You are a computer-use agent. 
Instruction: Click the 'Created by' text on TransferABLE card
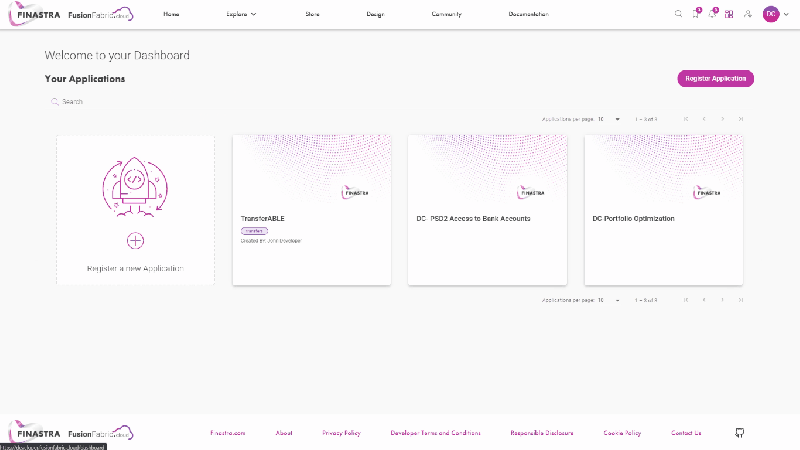(271, 241)
